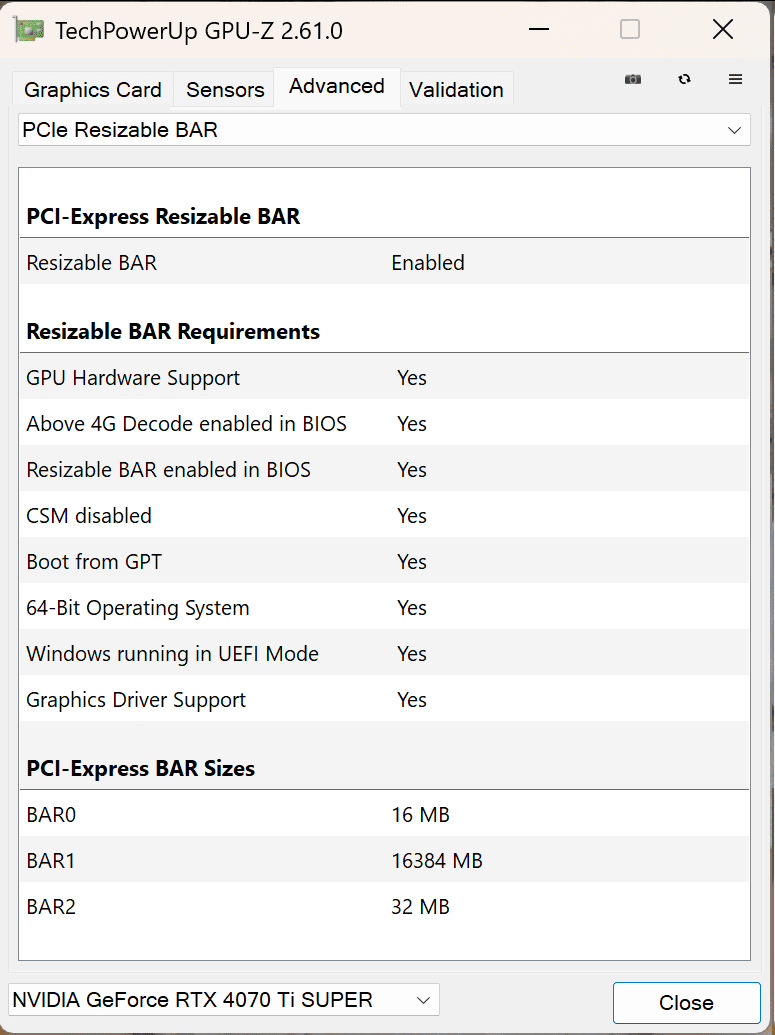The image size is (775, 1035).
Task: Click Yes next to GPU Hardware Support
Action: coord(412,378)
